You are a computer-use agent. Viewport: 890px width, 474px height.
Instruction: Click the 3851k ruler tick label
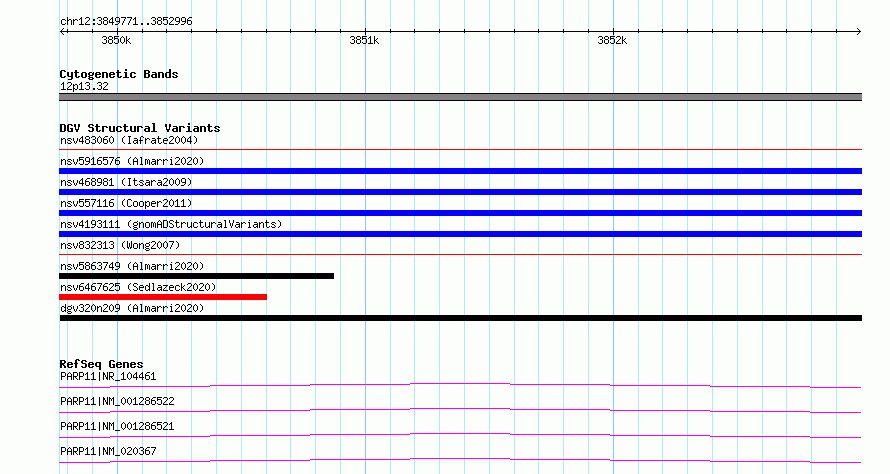364,40
